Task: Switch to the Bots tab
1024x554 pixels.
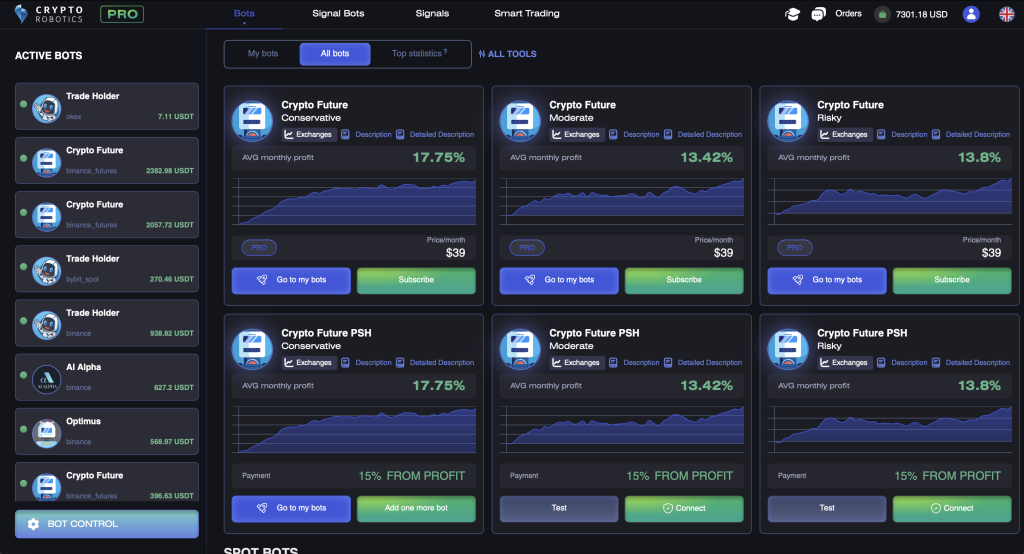Action: (244, 13)
